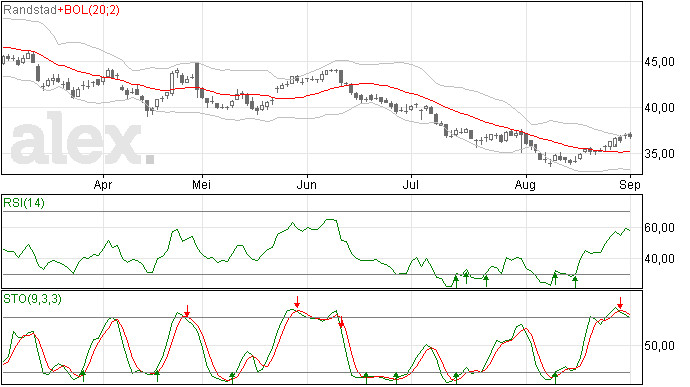Select the 40,00 value on price axis
Image resolution: width=690 pixels, height=387 pixels.
[659, 108]
